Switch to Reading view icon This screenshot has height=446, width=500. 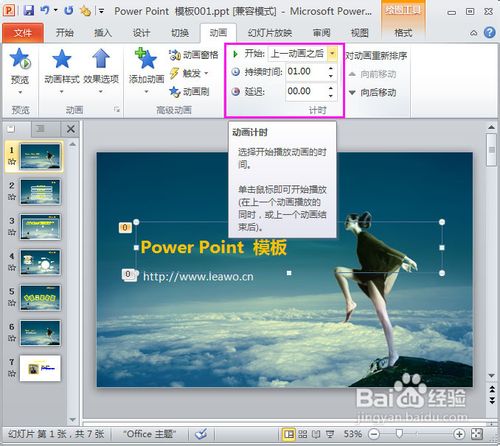316,434
